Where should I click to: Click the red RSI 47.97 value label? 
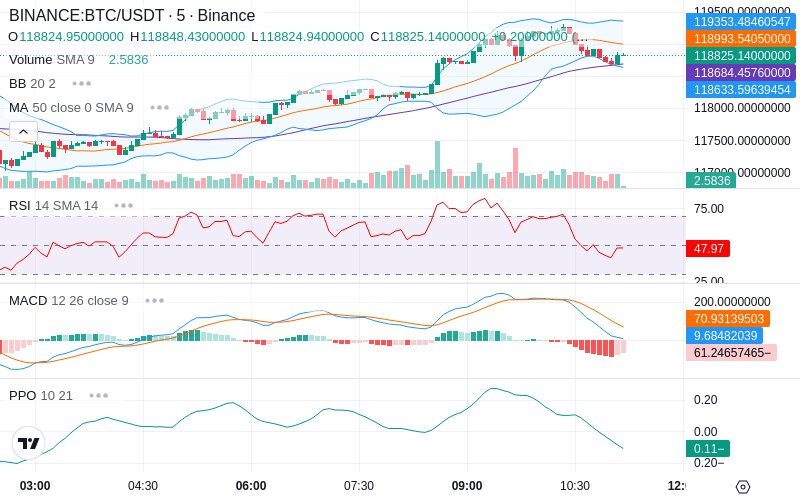point(708,248)
